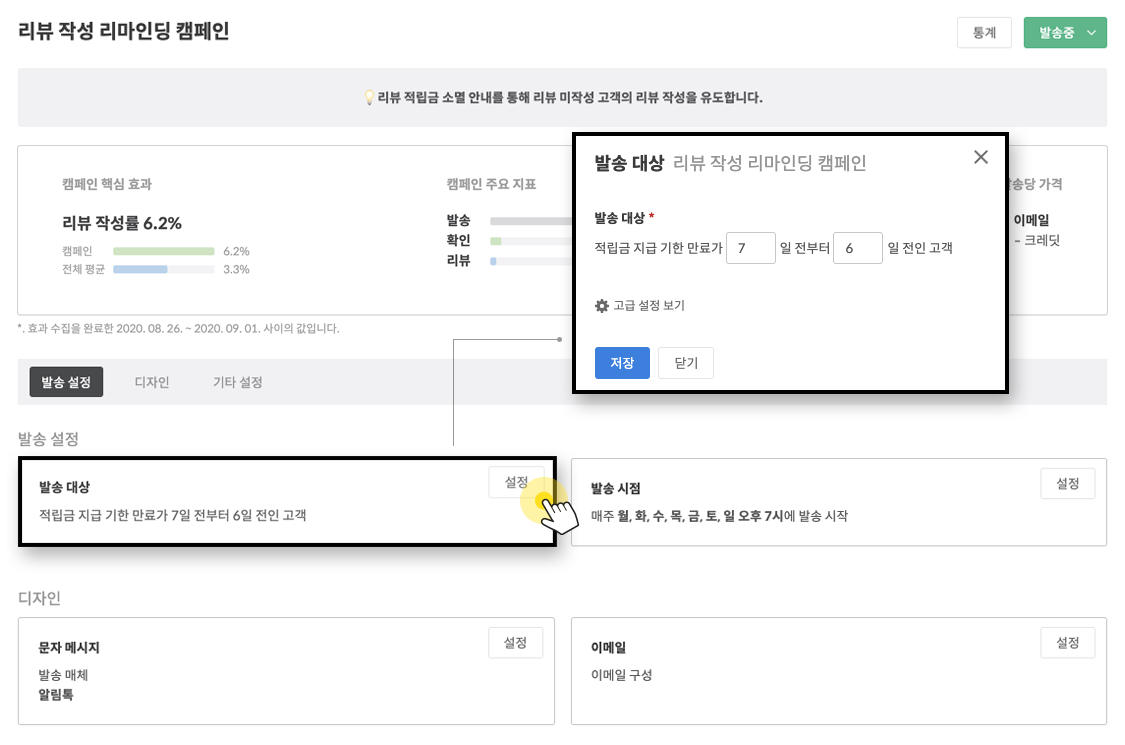Close the 발송 대상 dialog with the X
The image size is (1125, 745).
click(x=980, y=157)
